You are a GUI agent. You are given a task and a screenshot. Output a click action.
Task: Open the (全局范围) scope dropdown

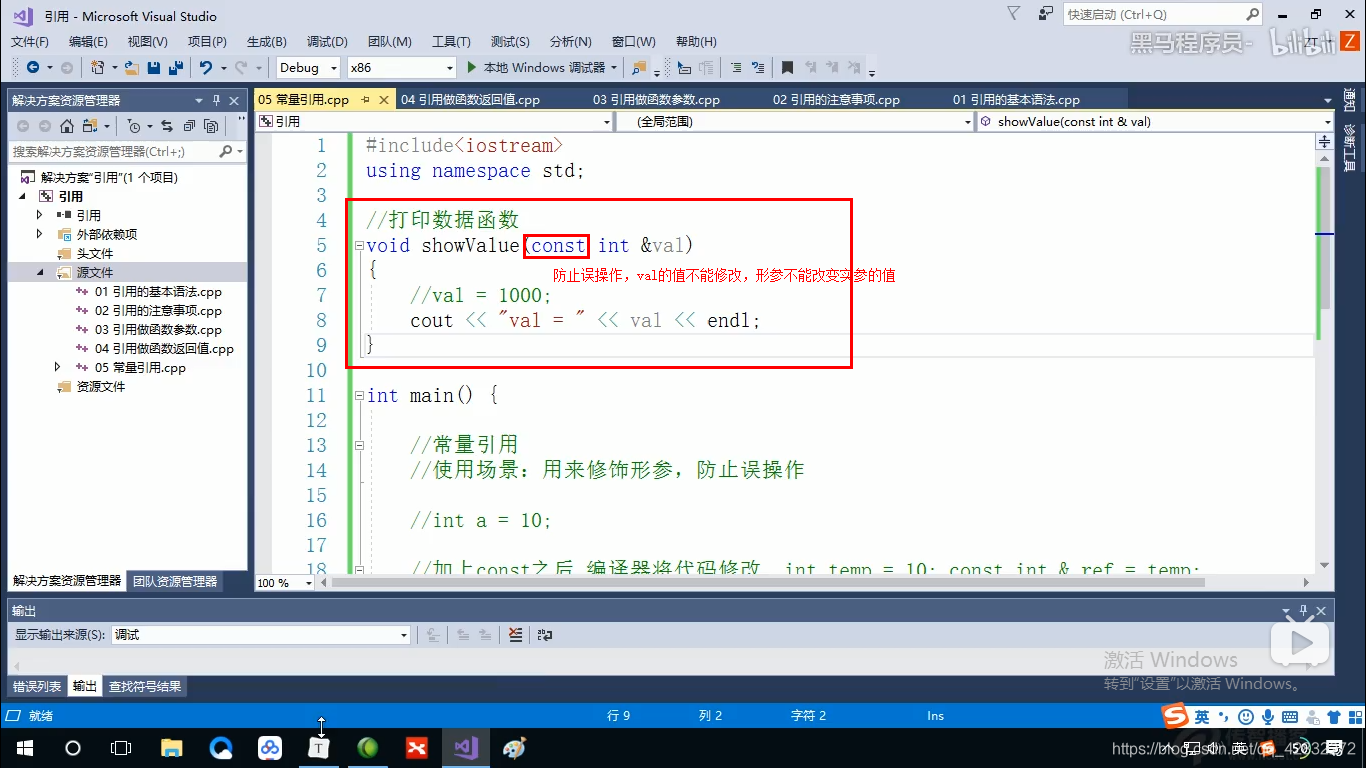click(794, 121)
